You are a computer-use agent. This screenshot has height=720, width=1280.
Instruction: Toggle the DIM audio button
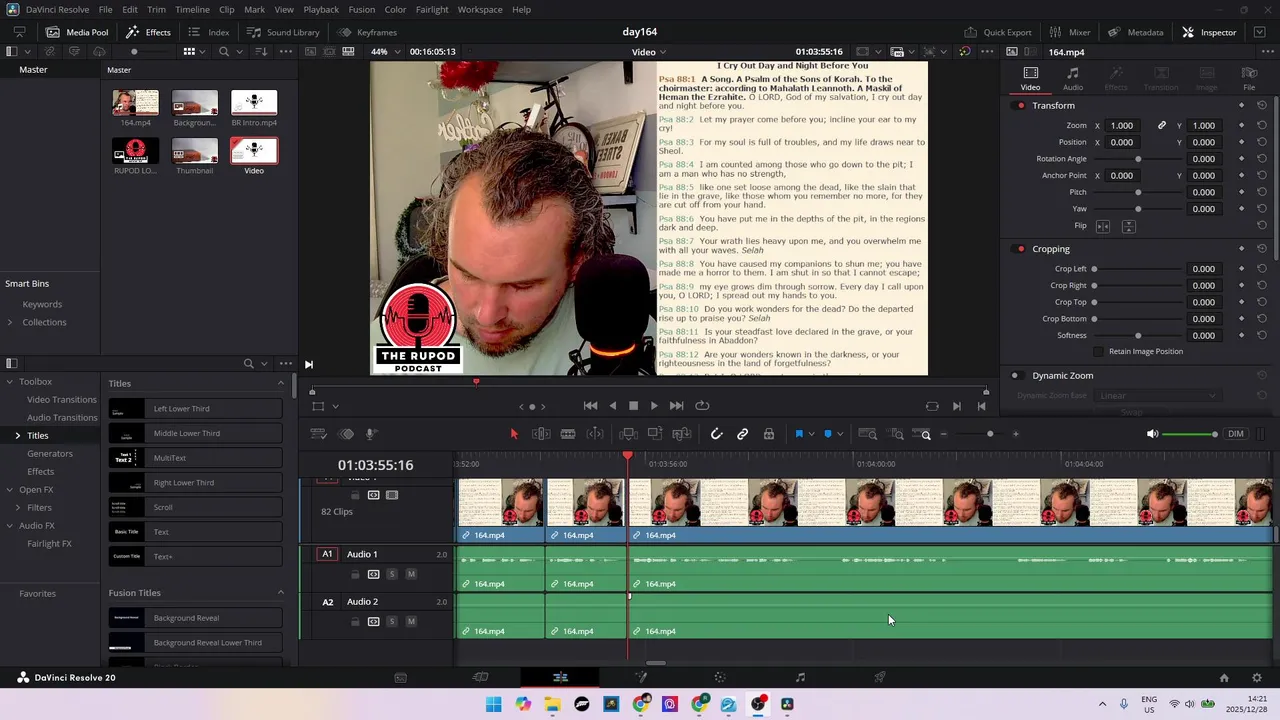(1236, 434)
